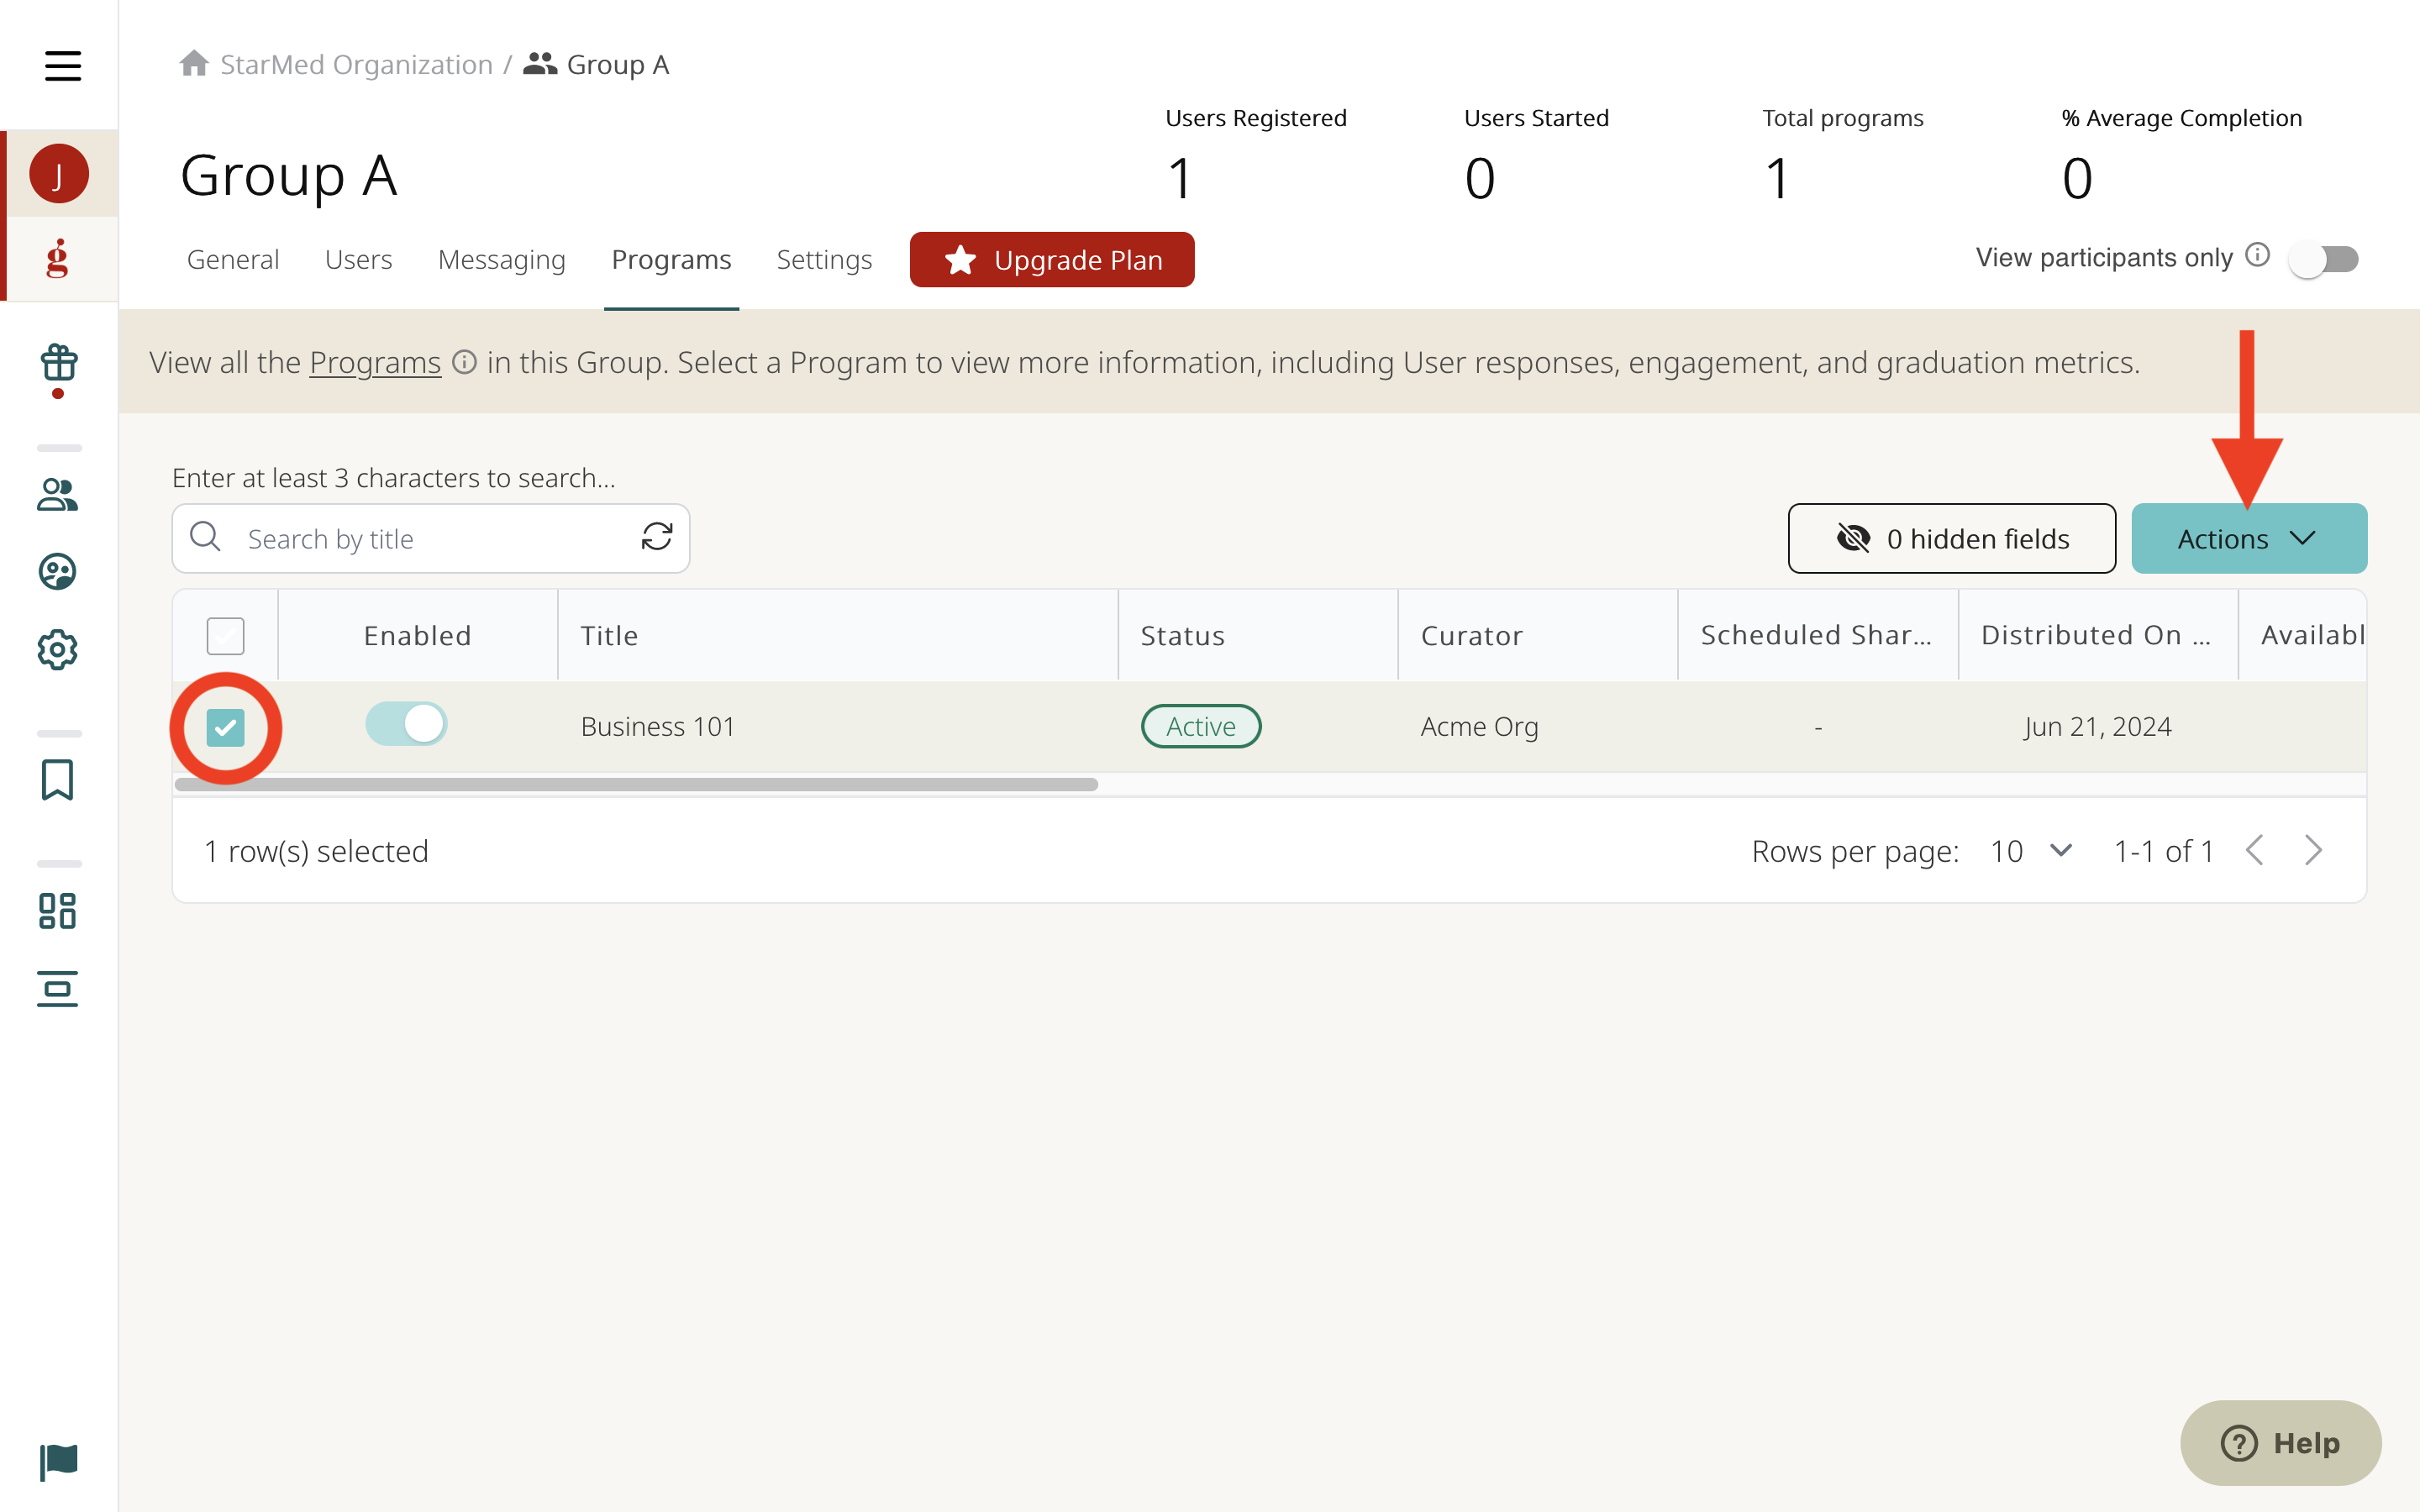This screenshot has height=1512, width=2420.
Task: Click the red J user avatar
Action: point(59,174)
